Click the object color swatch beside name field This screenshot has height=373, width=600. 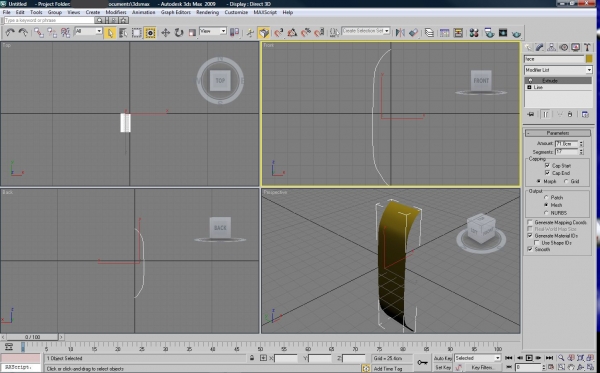(589, 59)
